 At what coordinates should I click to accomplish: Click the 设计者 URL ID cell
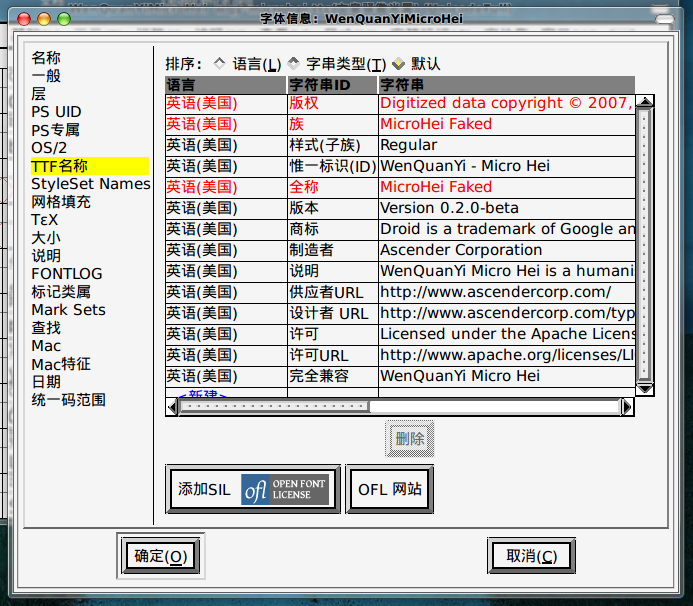pyautogui.click(x=333, y=313)
